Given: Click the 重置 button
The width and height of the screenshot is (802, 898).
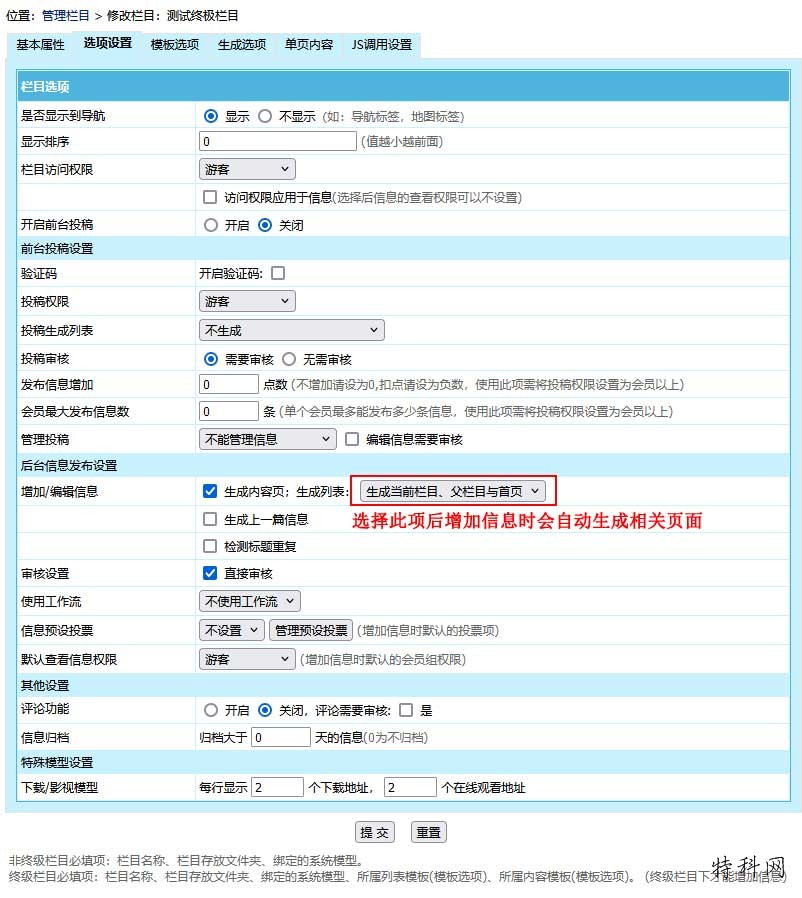Looking at the screenshot, I should [428, 832].
